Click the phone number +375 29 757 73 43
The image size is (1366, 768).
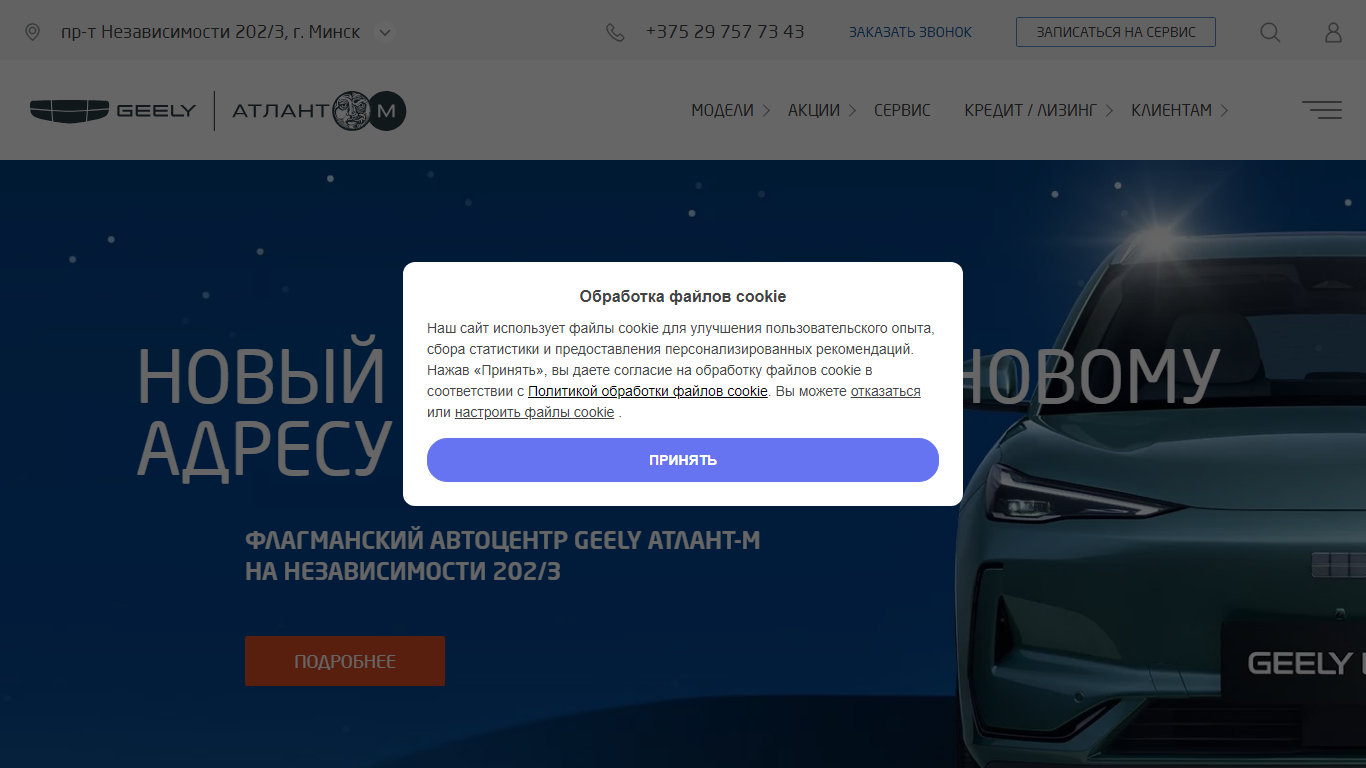click(725, 32)
